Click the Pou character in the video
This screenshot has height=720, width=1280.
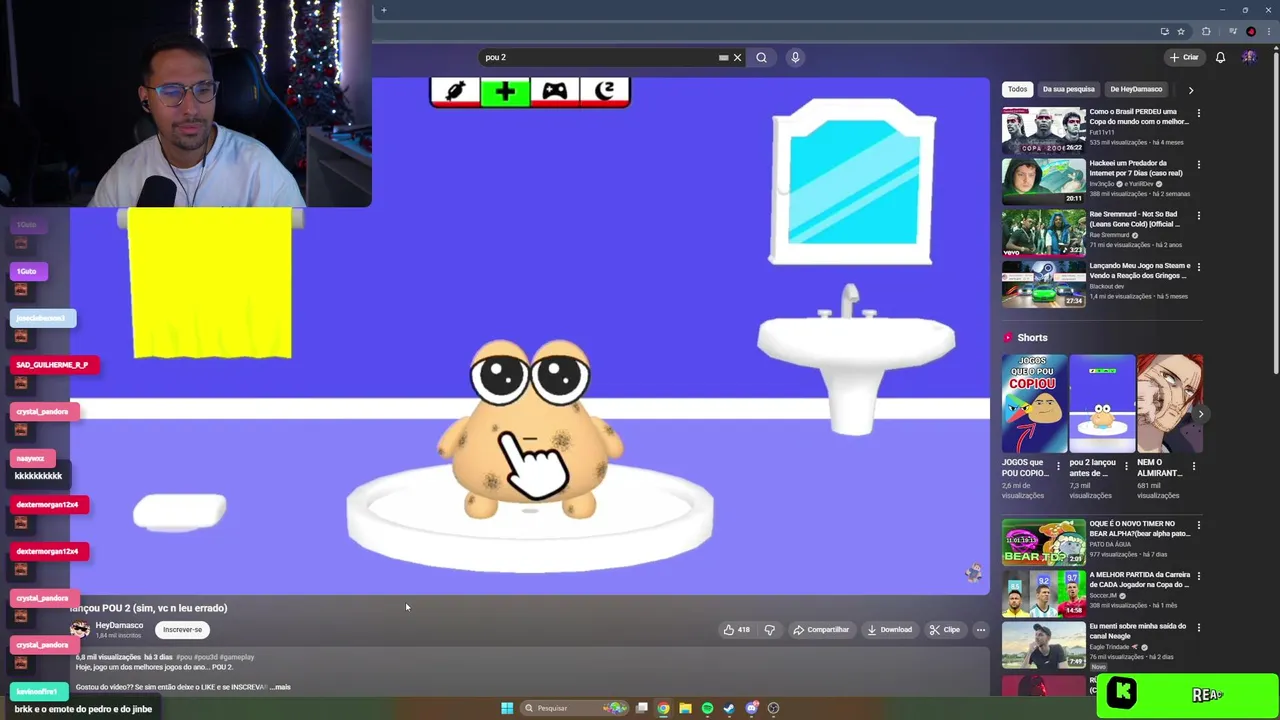tap(530, 430)
